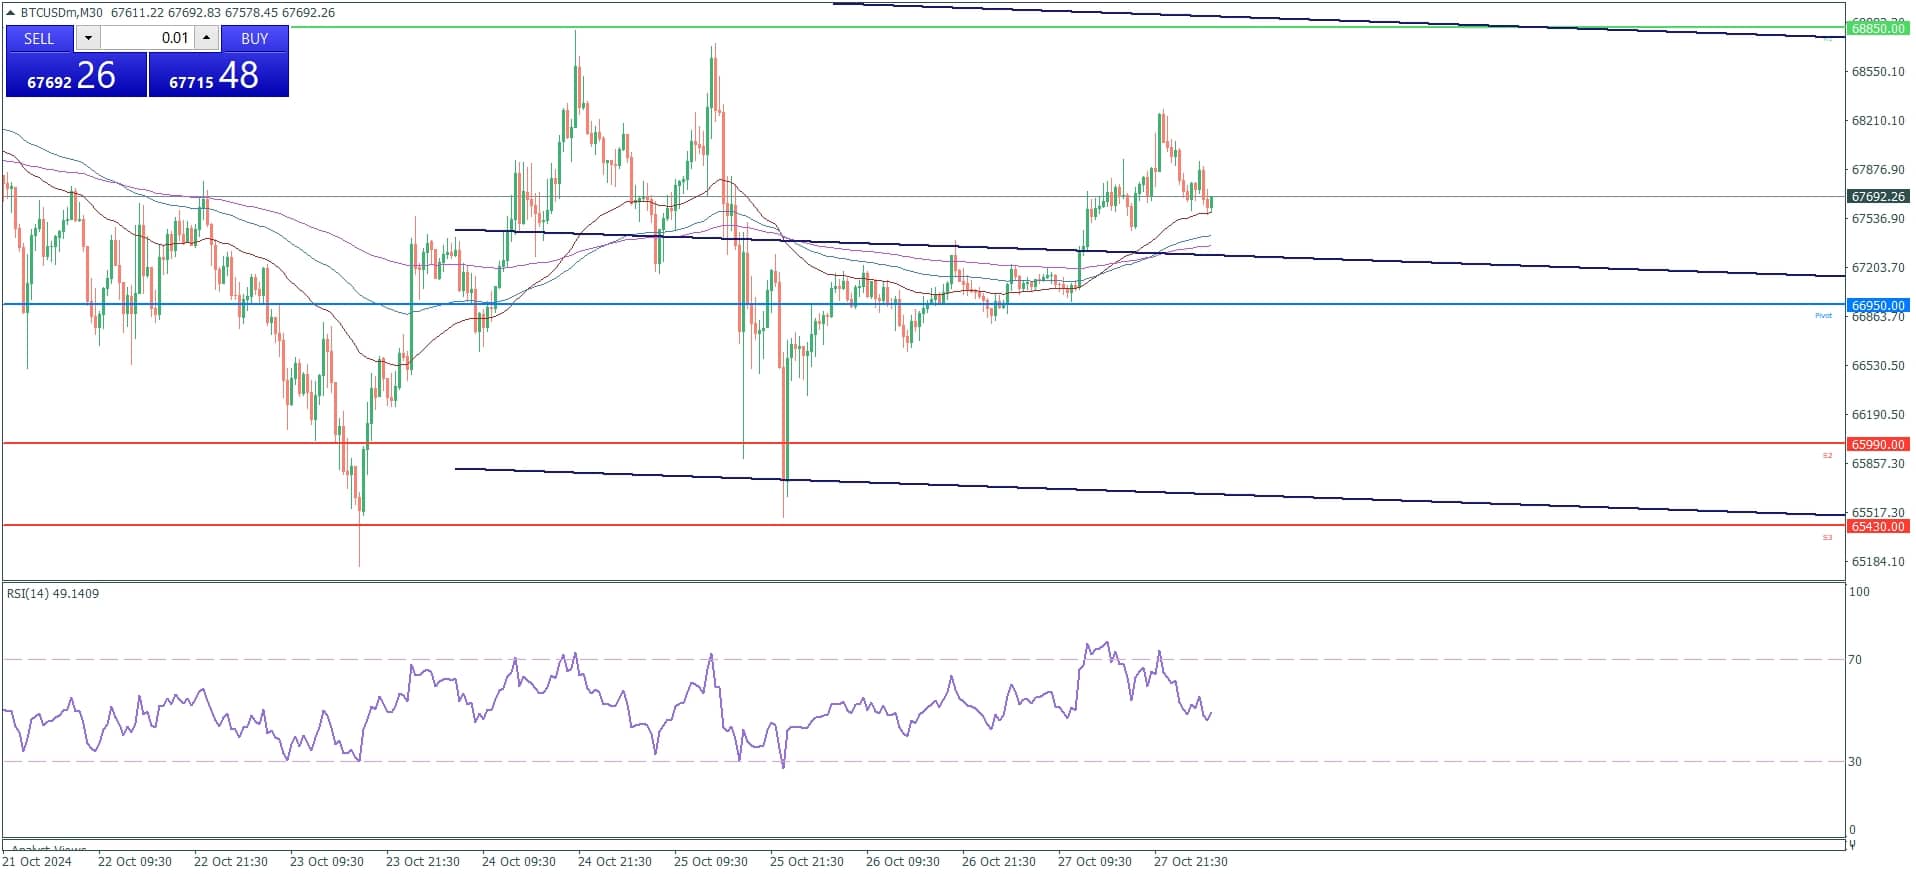Click the current price 67692.26 label
The width and height of the screenshot is (1916, 874).
(x=1878, y=197)
